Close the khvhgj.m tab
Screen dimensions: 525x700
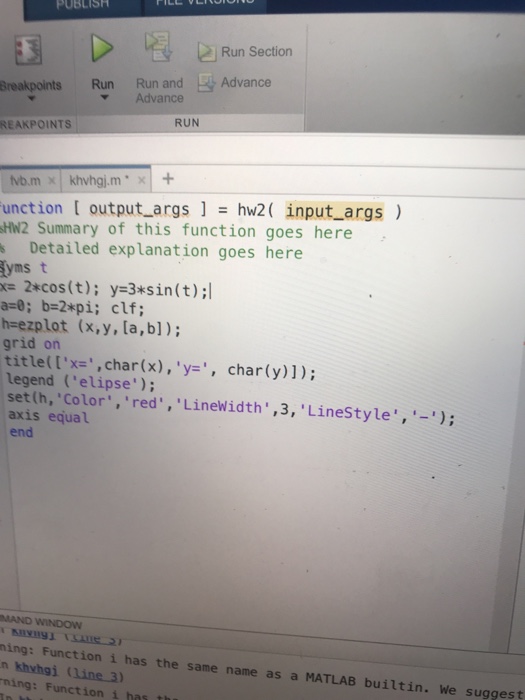click(x=142, y=180)
